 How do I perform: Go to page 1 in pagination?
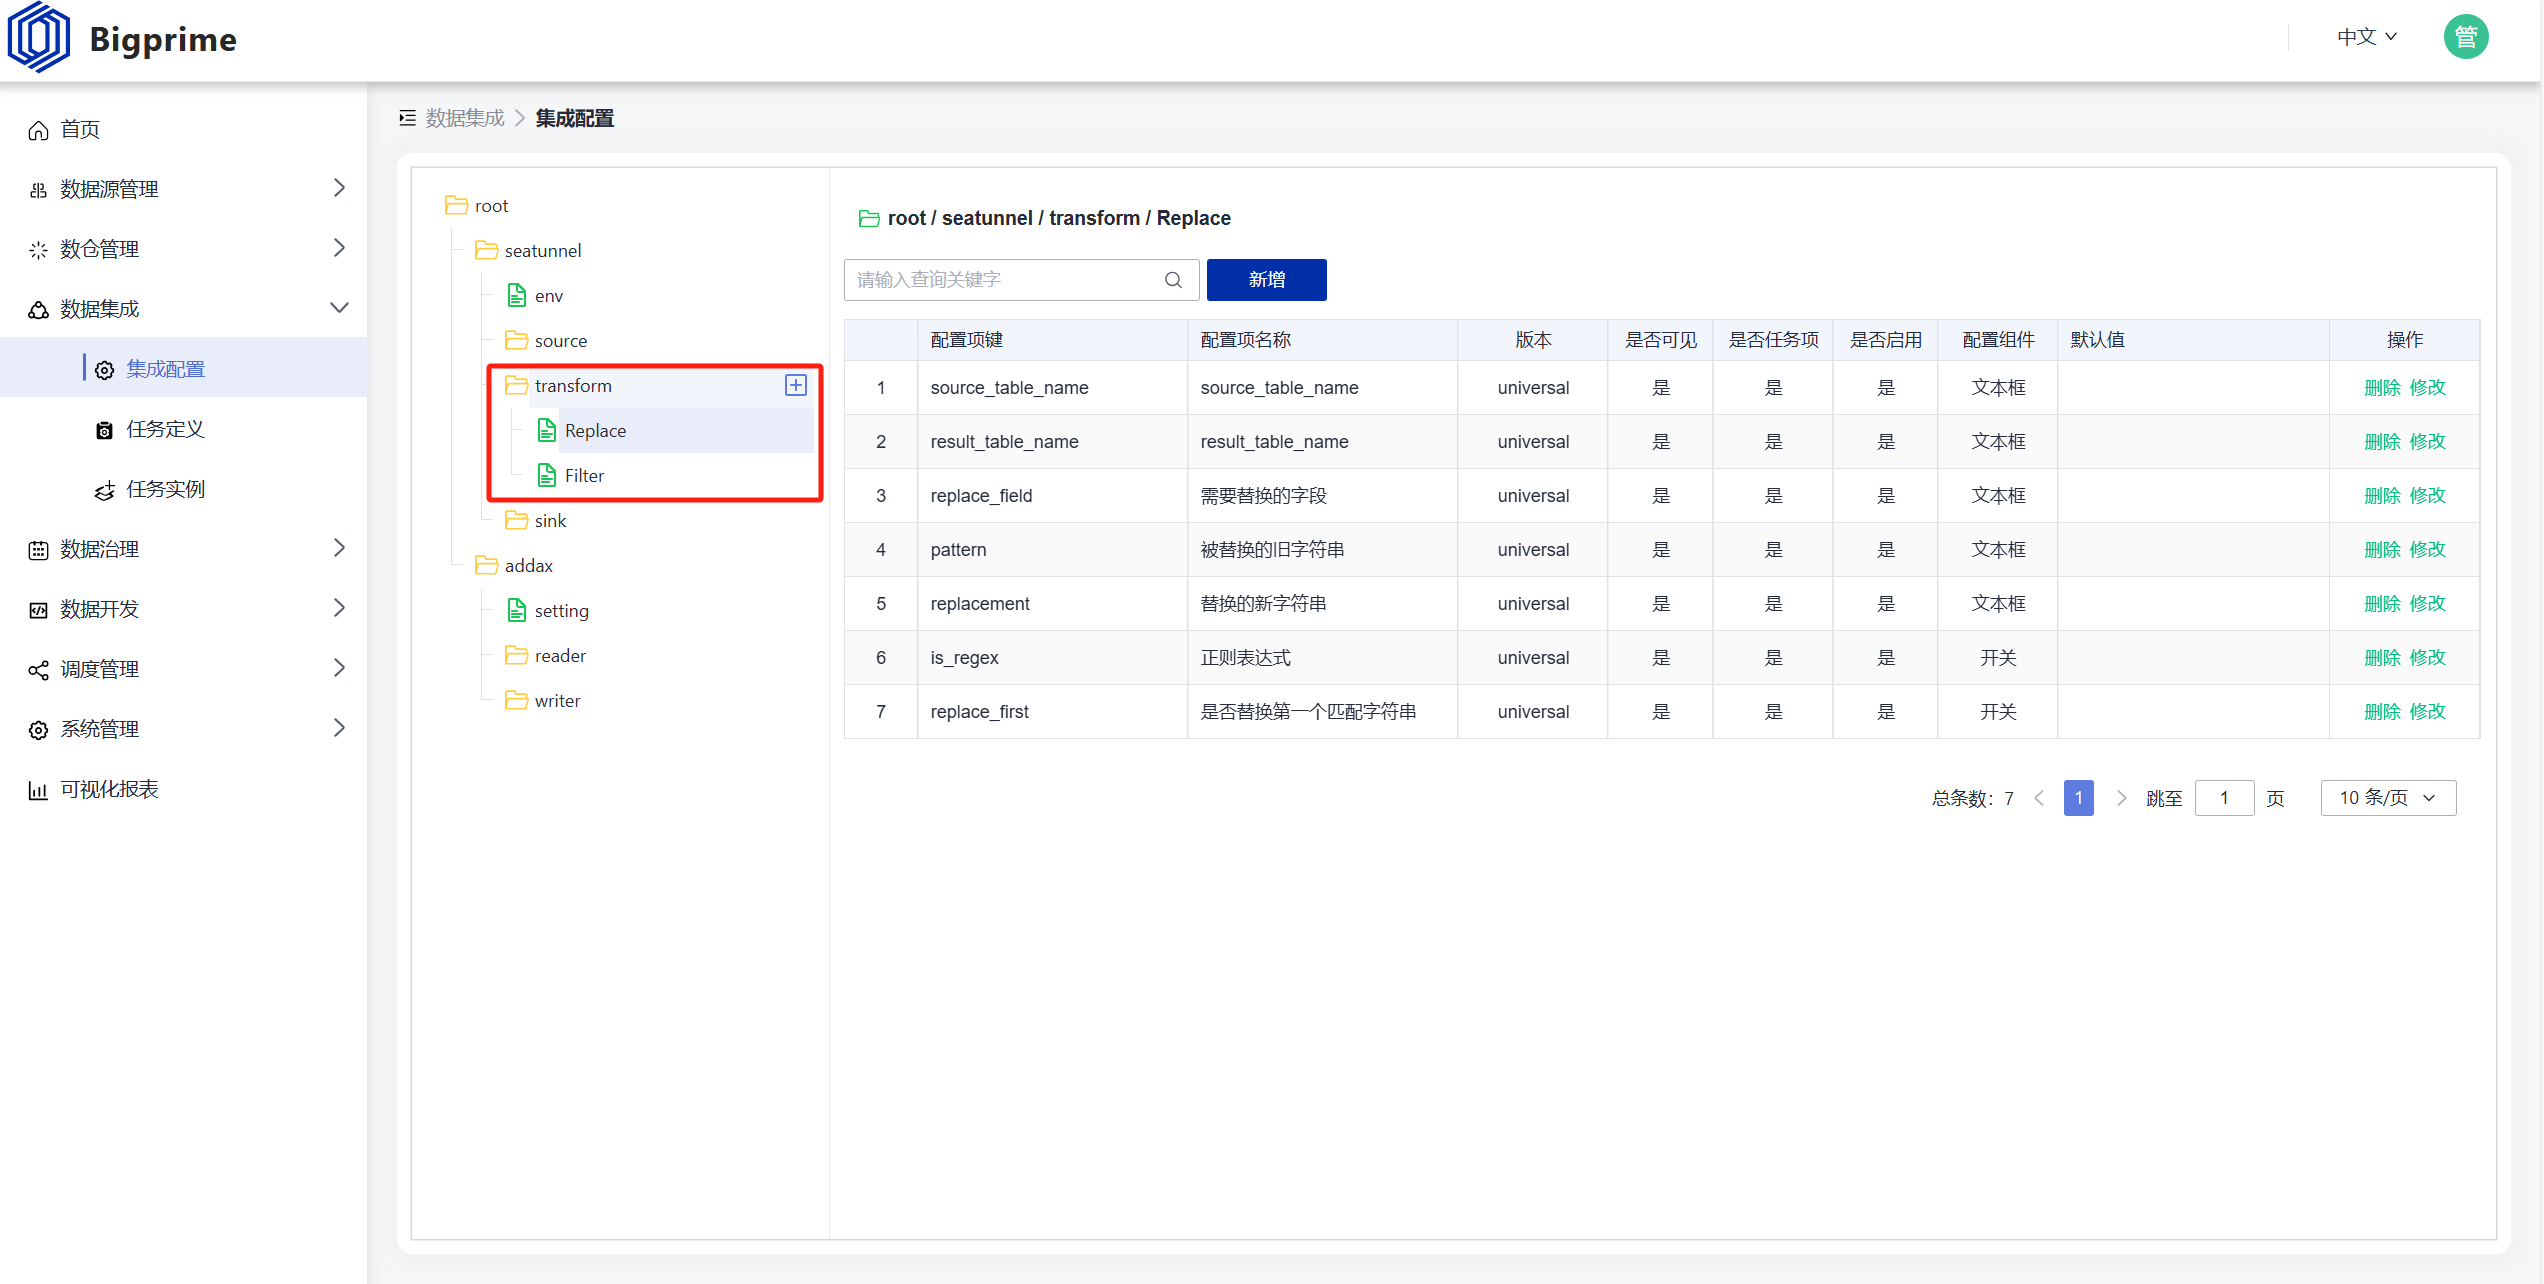pos(2078,798)
